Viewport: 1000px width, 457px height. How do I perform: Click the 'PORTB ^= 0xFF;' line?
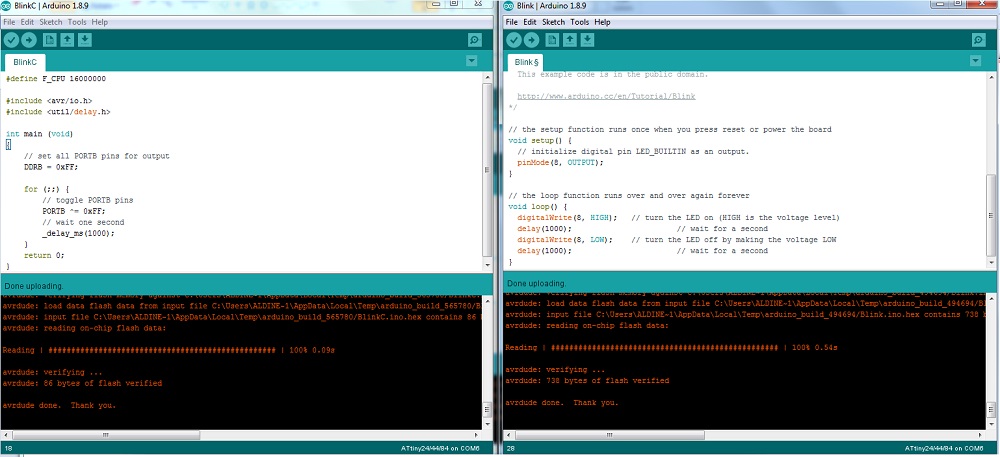pos(74,211)
